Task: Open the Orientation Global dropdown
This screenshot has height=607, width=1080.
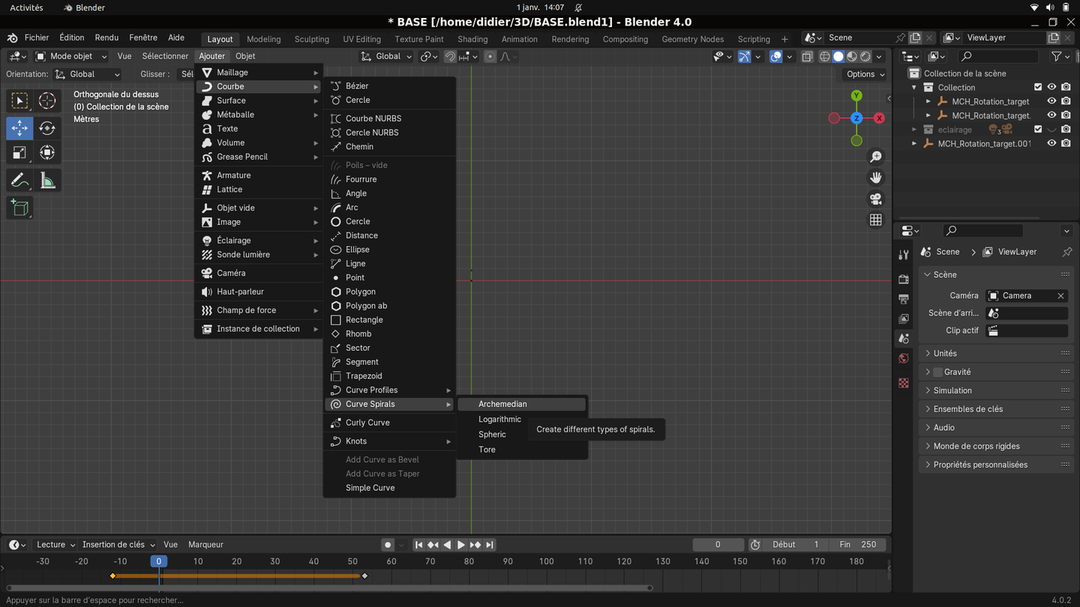Action: pos(88,74)
